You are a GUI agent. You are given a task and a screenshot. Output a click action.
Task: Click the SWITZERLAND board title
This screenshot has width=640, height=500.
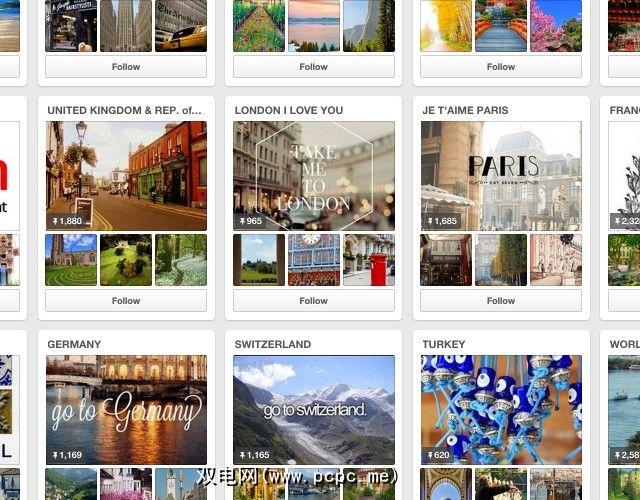tap(273, 344)
